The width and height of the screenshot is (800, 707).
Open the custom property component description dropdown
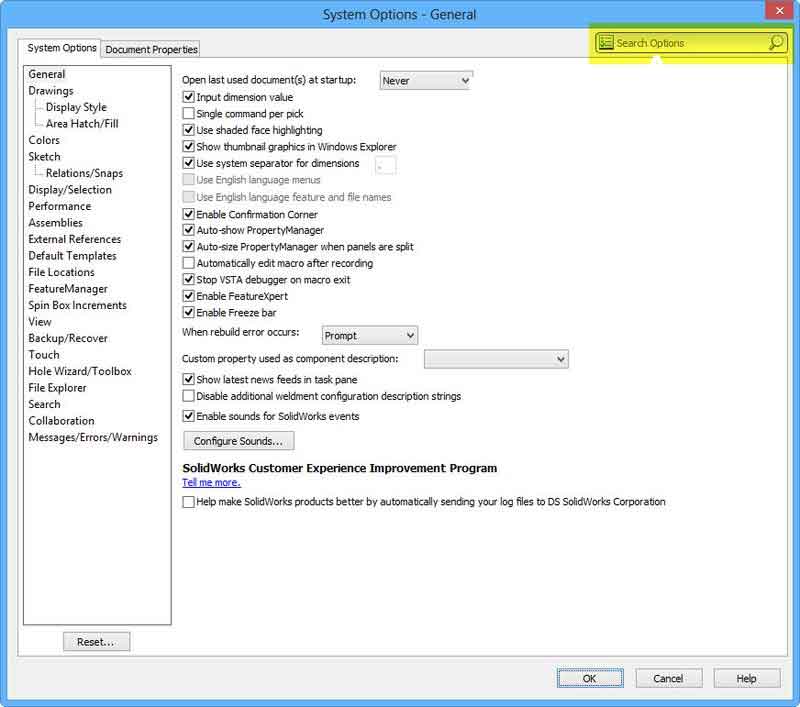tap(496, 359)
